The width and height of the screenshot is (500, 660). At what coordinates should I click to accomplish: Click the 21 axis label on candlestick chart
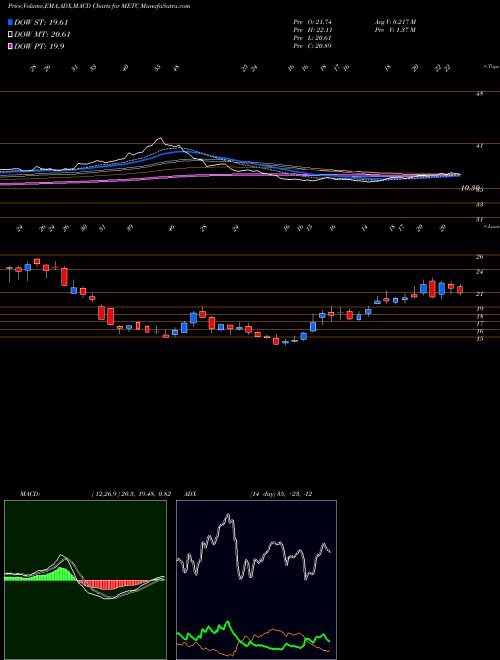pyautogui.click(x=479, y=294)
